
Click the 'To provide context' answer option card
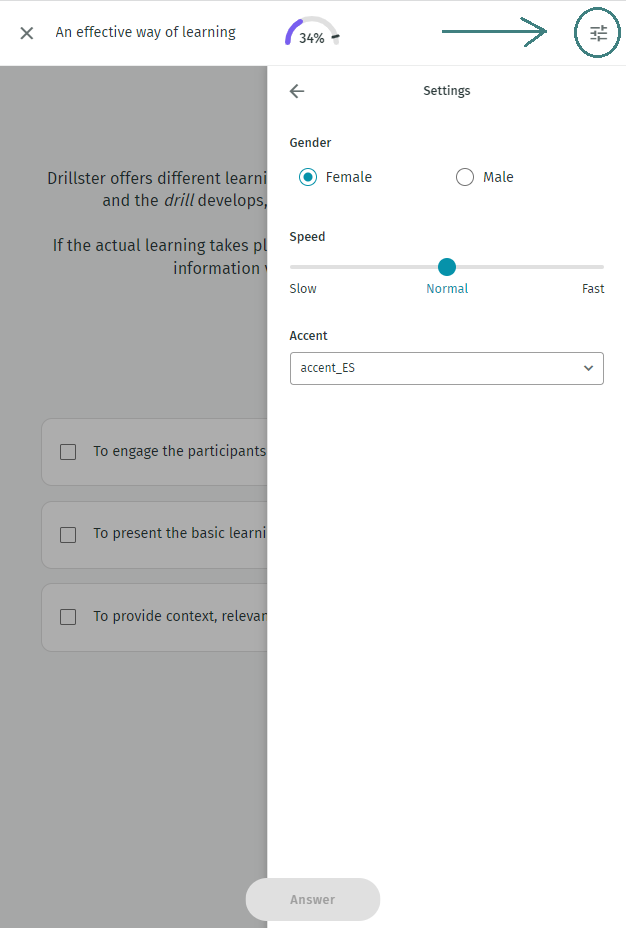pyautogui.click(x=154, y=617)
